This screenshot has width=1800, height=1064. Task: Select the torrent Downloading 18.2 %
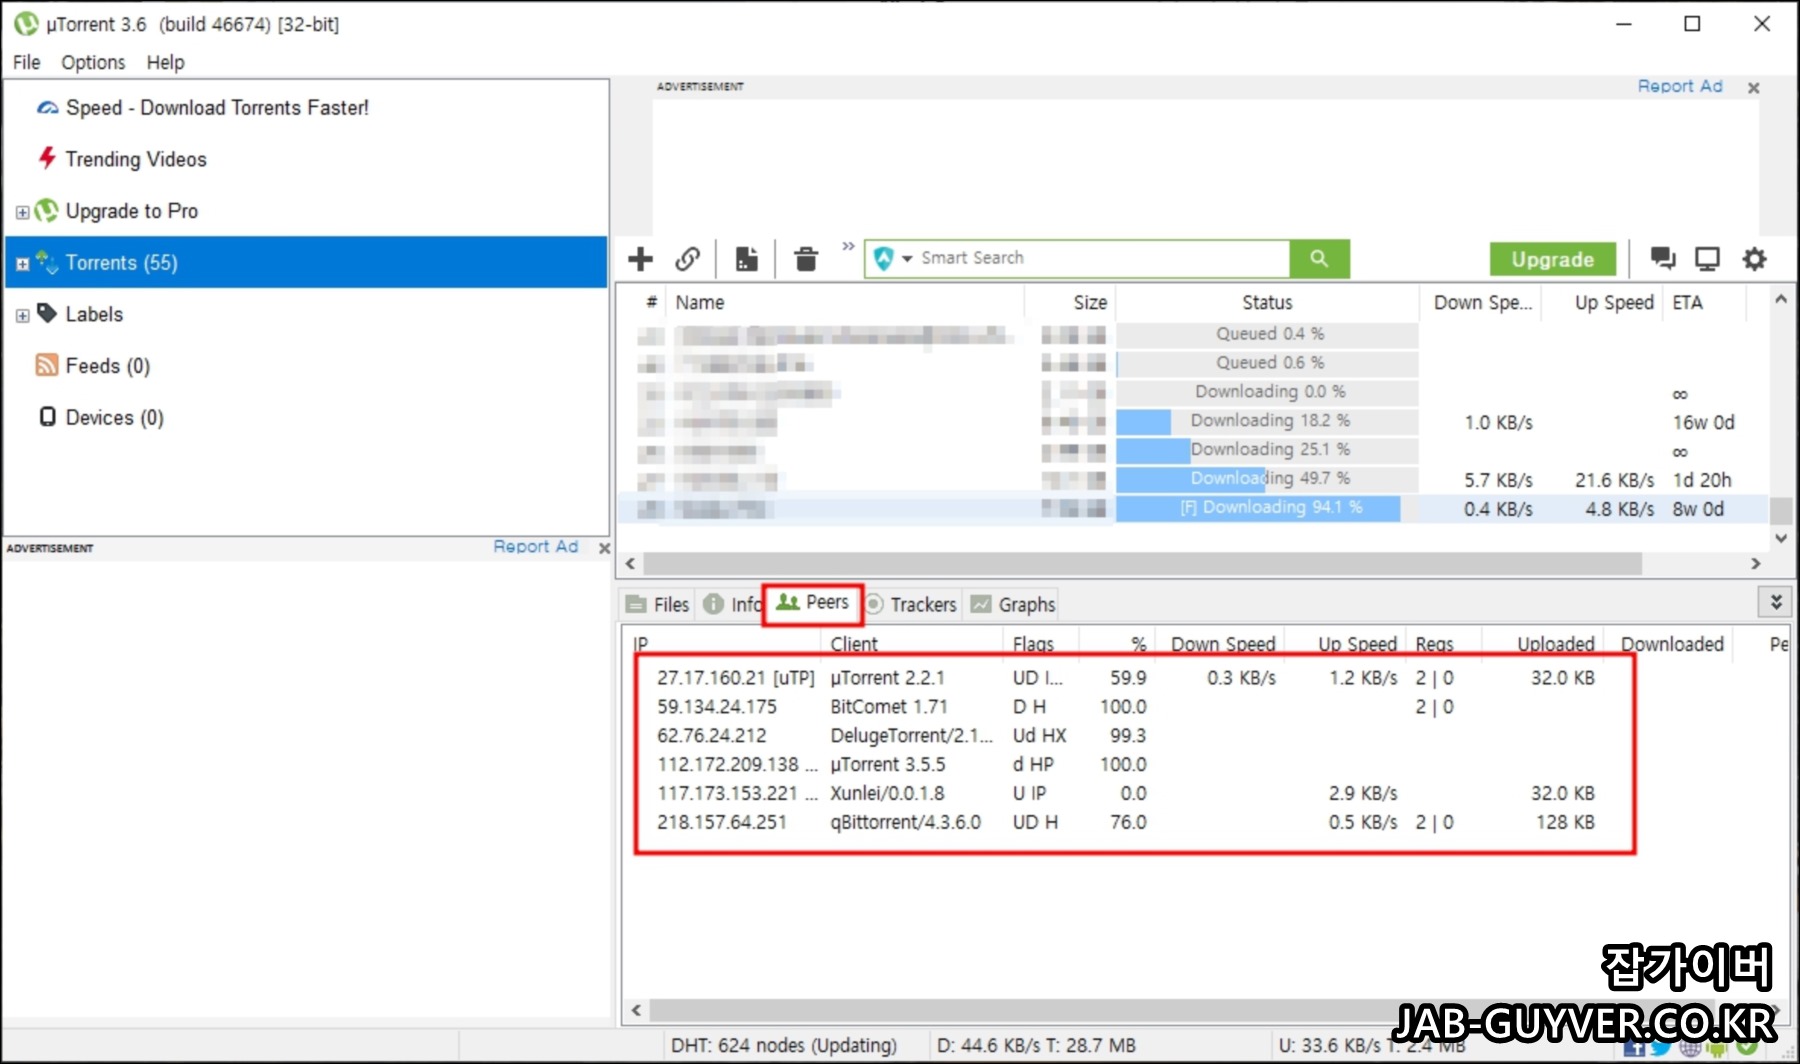pyautogui.click(x=1192, y=421)
